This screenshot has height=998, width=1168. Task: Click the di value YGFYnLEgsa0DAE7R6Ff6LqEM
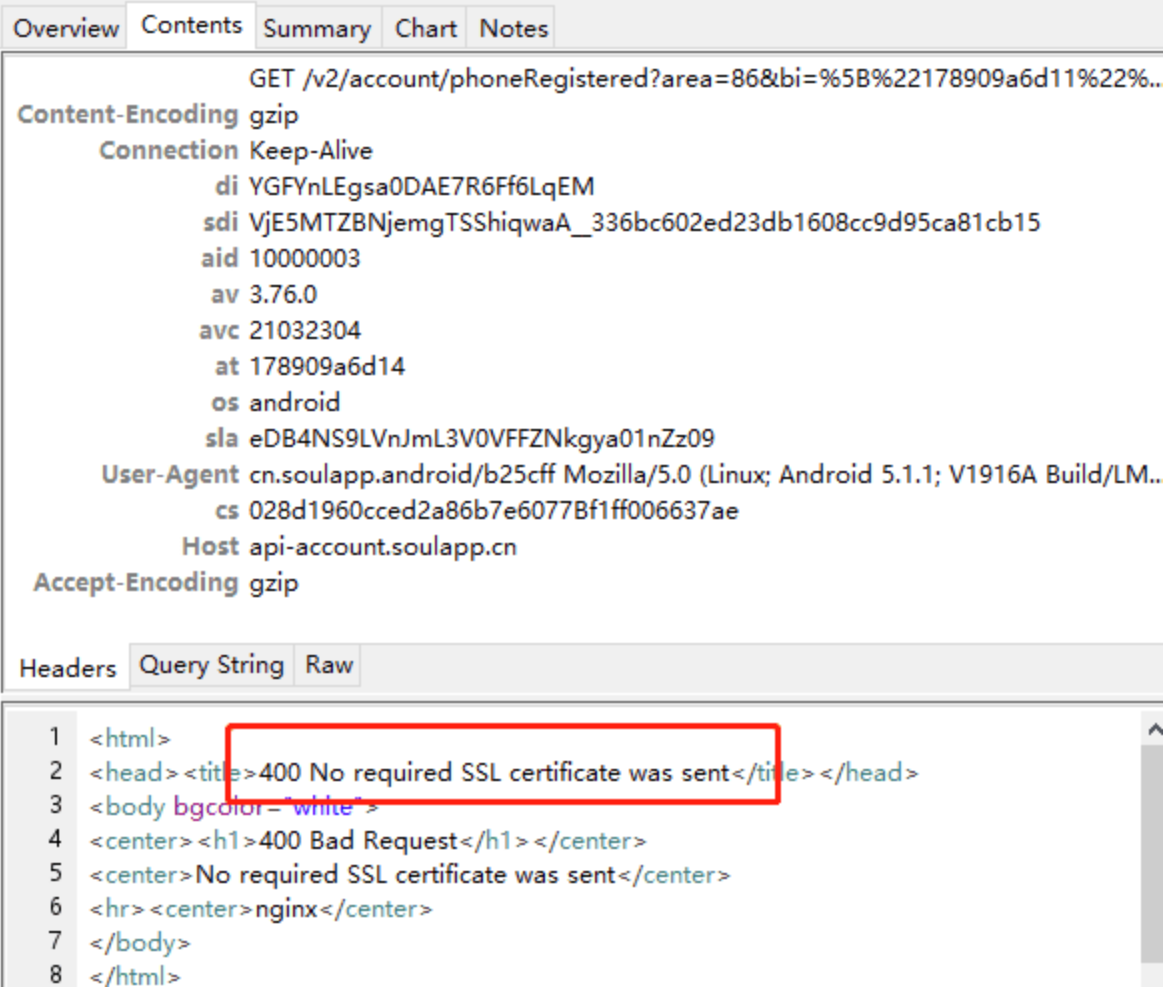[422, 186]
